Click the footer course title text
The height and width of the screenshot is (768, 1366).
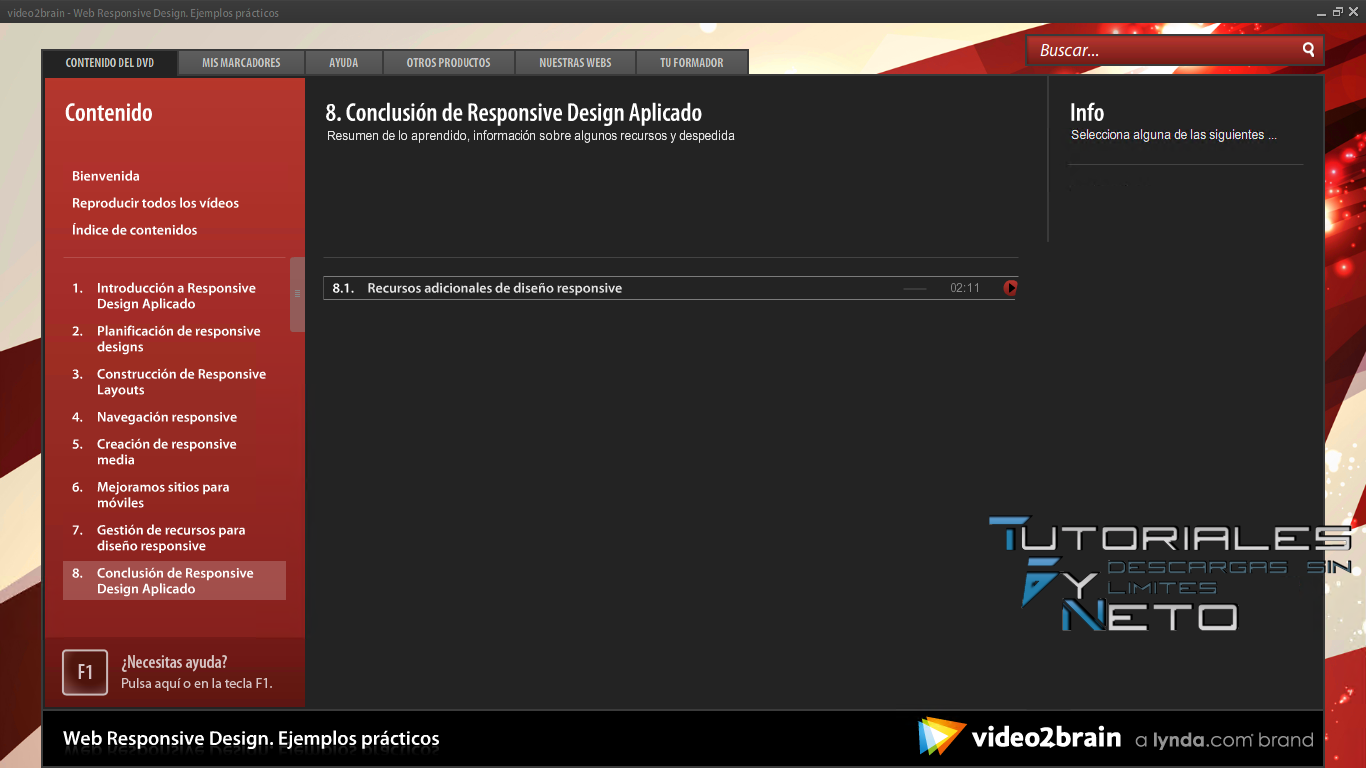(251, 739)
